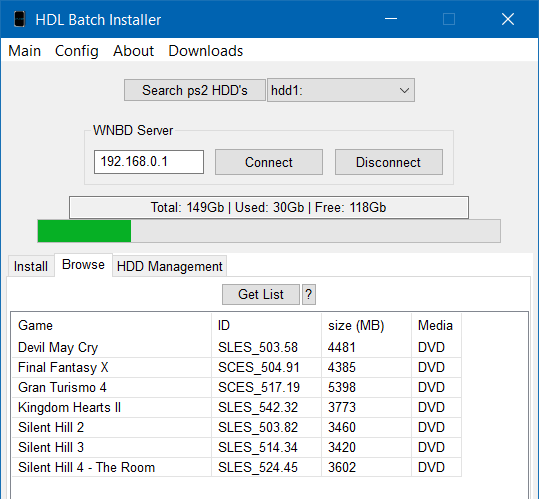The image size is (539, 499).
Task: Close the HDL Batch Installer window
Action: click(x=508, y=19)
